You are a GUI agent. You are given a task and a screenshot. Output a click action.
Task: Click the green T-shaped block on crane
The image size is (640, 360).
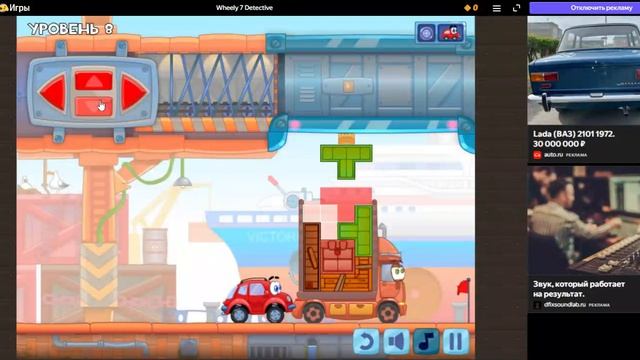click(346, 161)
